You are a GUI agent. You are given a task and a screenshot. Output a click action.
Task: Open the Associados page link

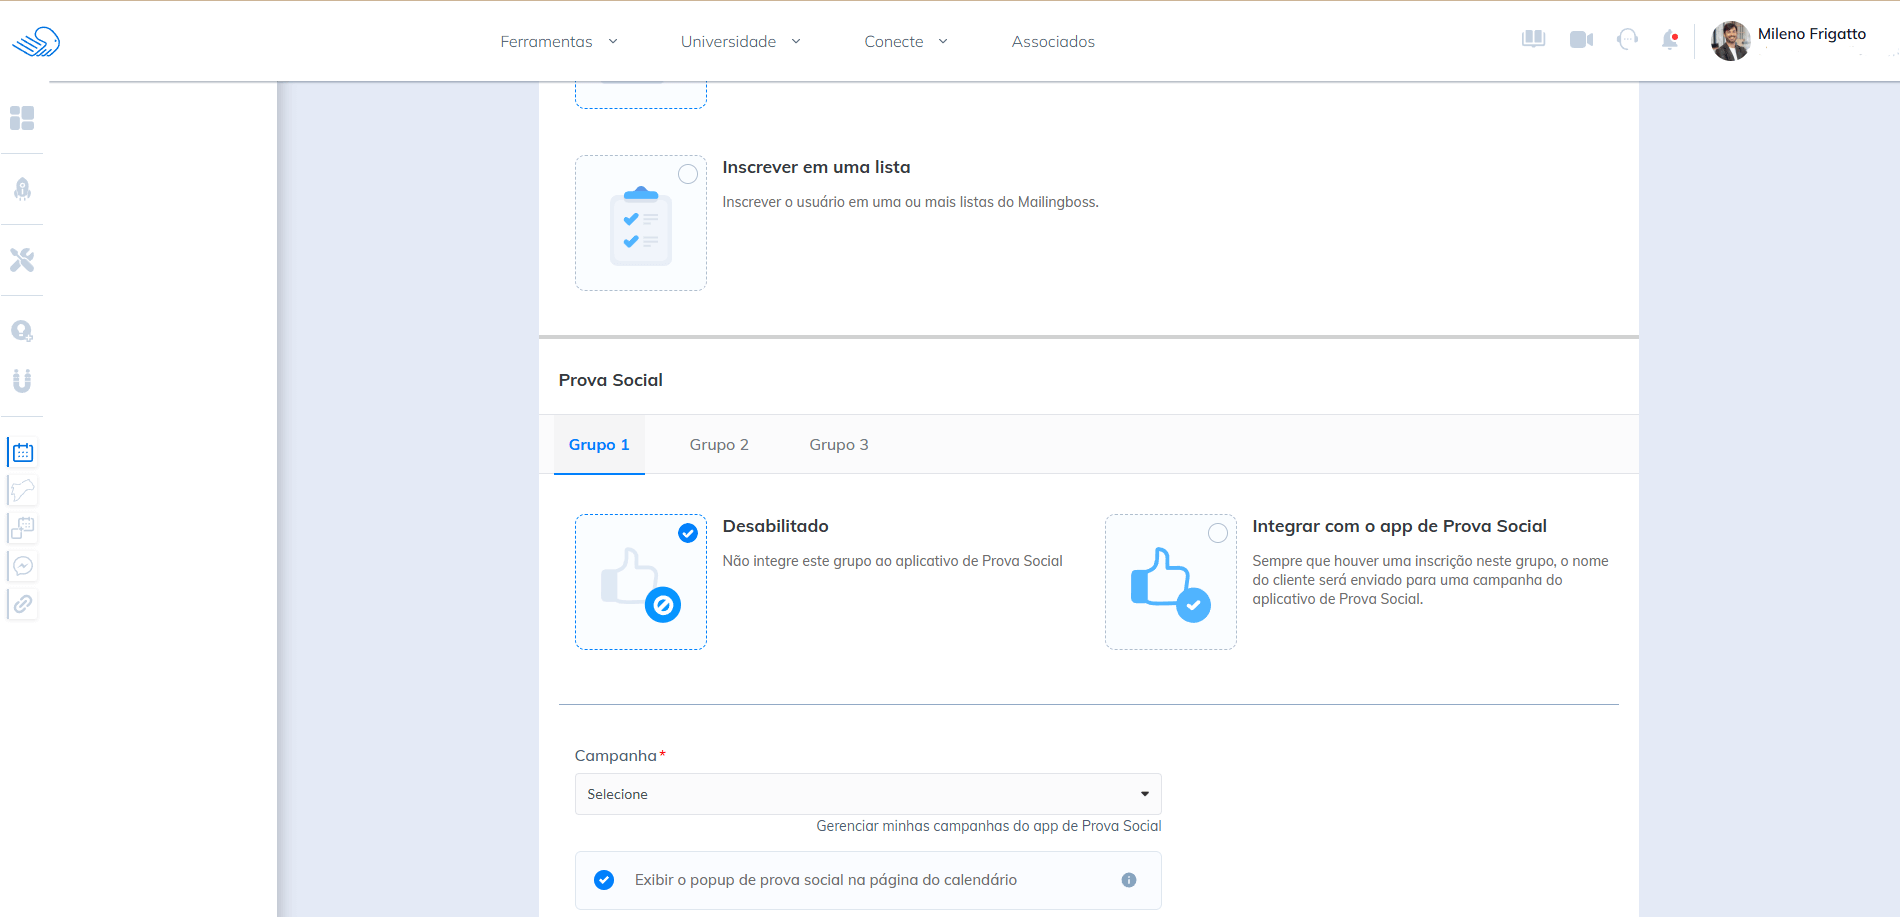tap(1052, 41)
